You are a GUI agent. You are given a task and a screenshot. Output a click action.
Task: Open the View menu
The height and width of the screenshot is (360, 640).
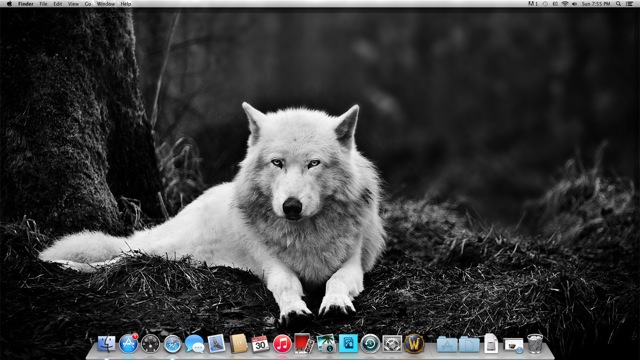[x=73, y=4]
